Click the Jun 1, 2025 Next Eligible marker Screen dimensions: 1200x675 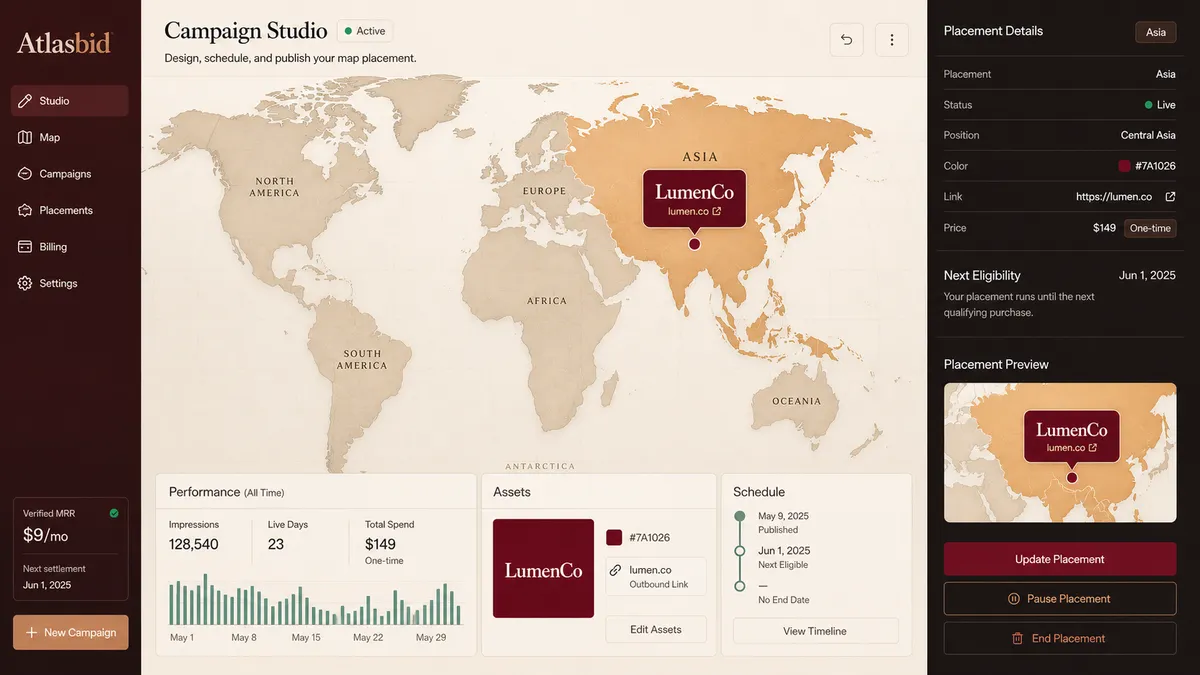click(x=740, y=551)
